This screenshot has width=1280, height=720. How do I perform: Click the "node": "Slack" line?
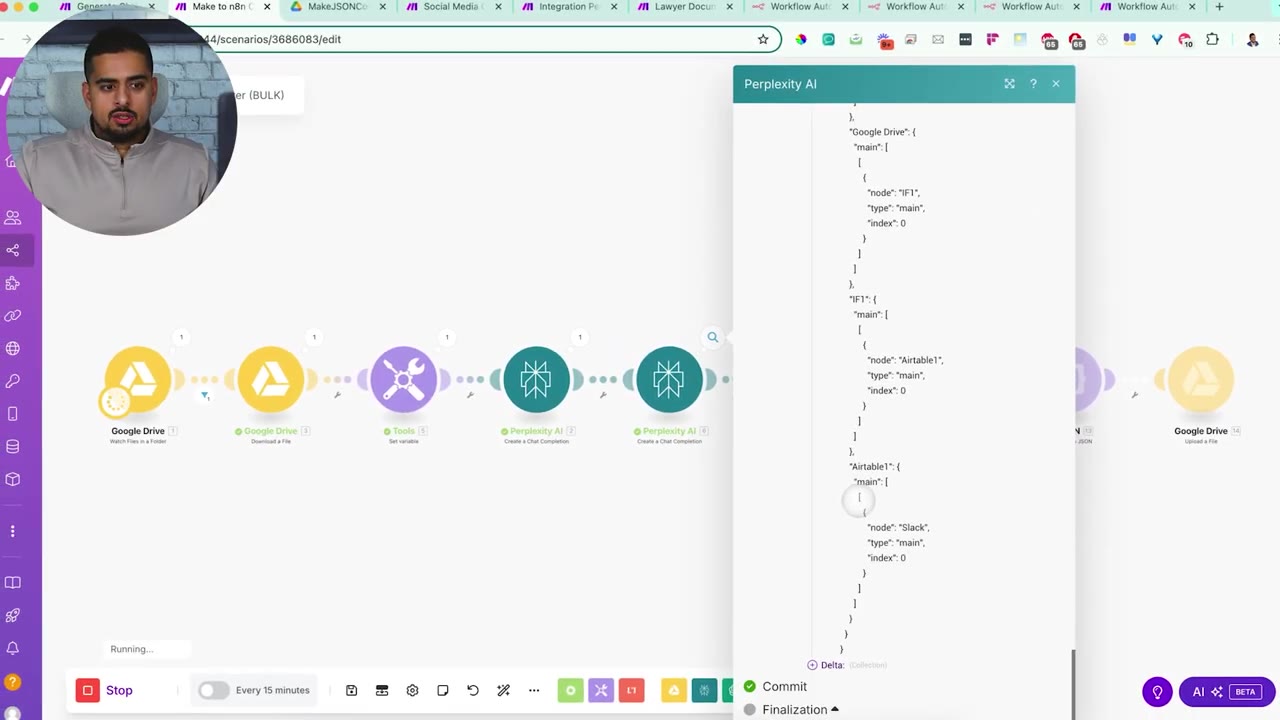coord(898,527)
